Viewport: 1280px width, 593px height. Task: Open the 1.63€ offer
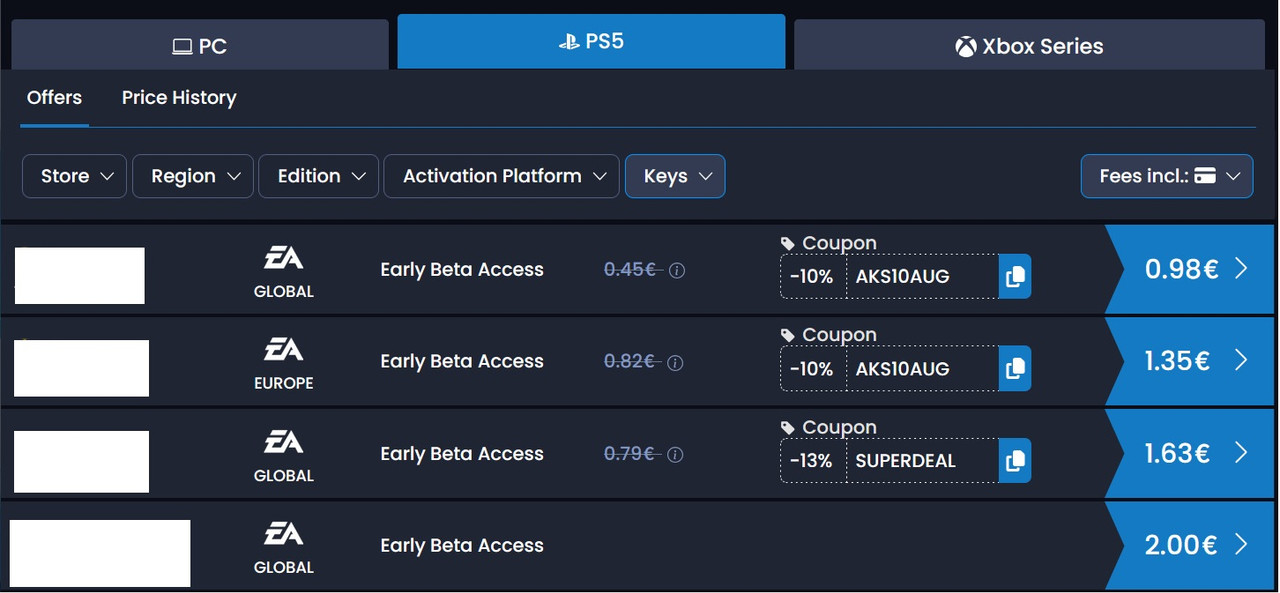pyautogui.click(x=1191, y=453)
